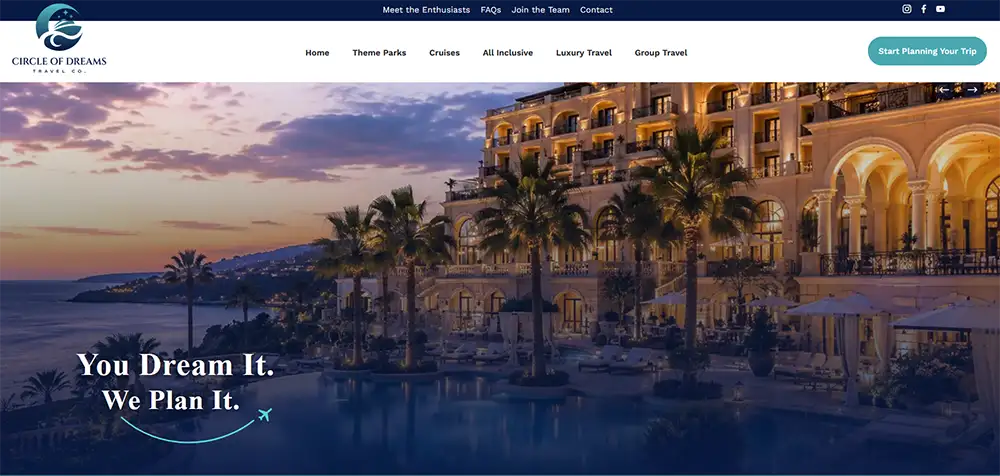Open the FAQs link
Screen dimensions: 1000x476
click(x=490, y=10)
